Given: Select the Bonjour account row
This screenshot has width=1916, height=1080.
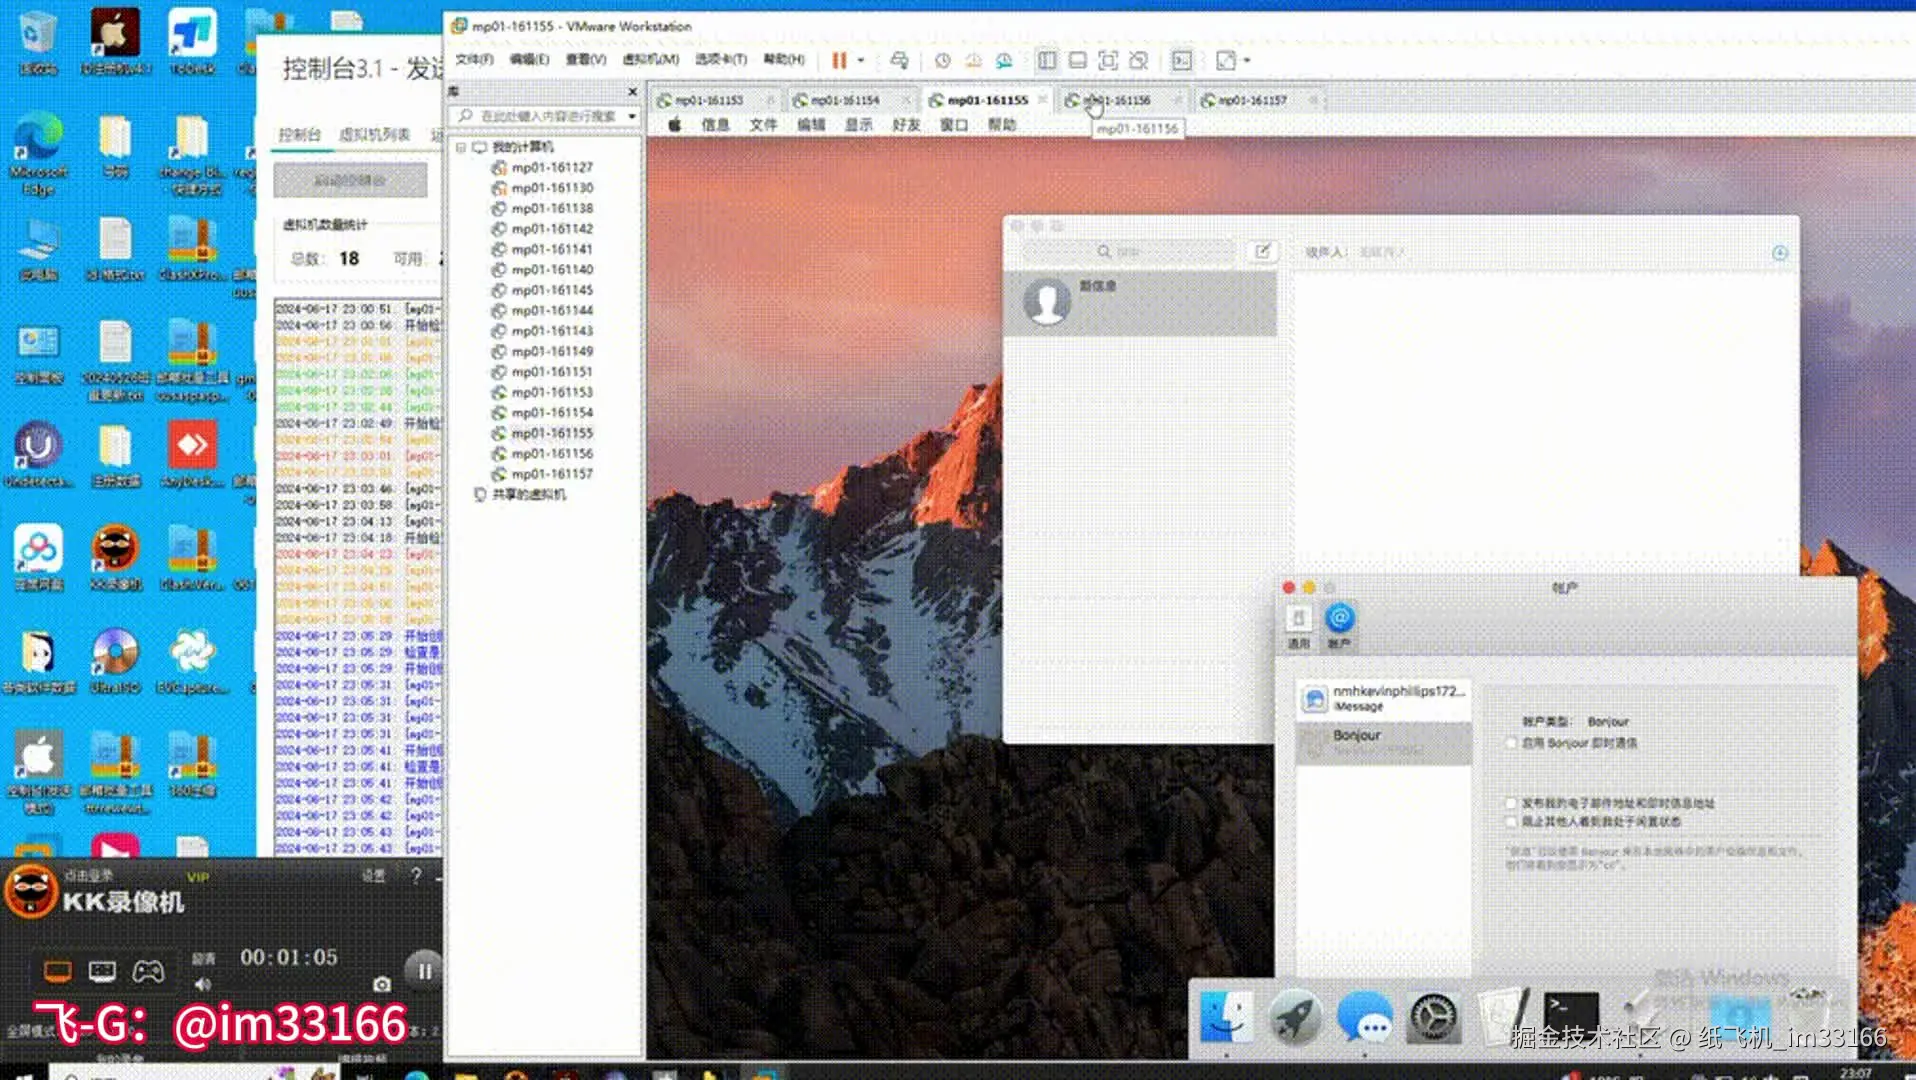Looking at the screenshot, I should [x=1384, y=742].
